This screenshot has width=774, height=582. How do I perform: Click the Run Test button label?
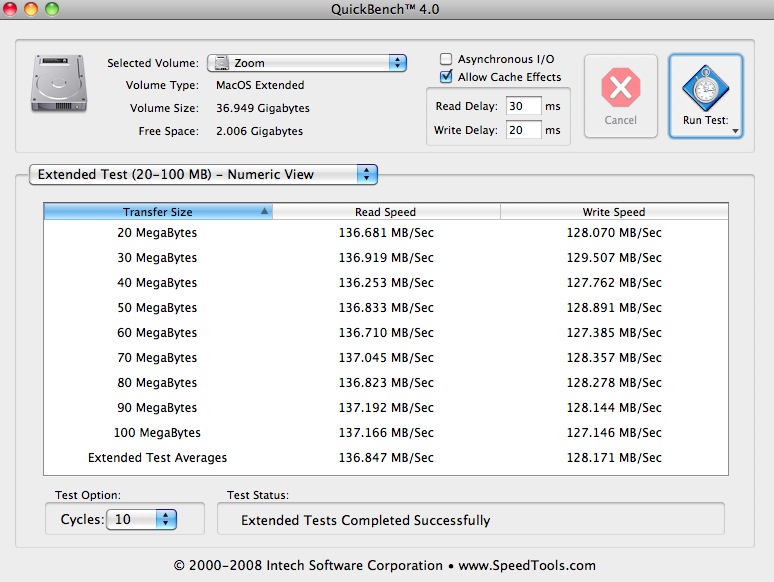(705, 120)
